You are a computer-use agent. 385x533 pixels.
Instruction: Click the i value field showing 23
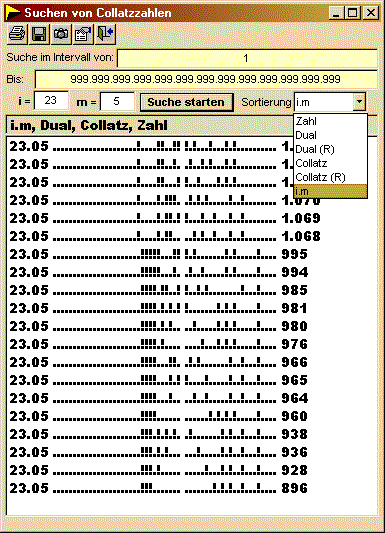coord(51,101)
